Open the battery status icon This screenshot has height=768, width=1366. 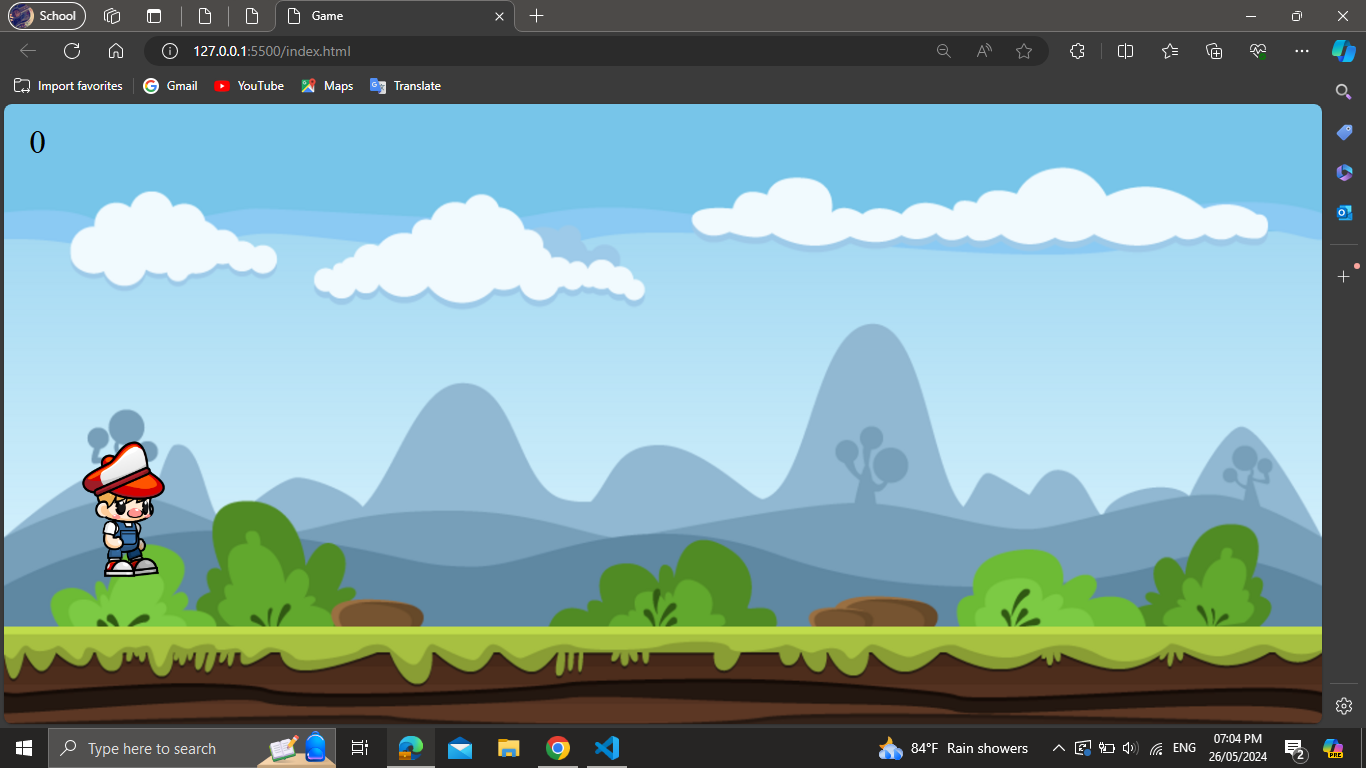point(1107,748)
